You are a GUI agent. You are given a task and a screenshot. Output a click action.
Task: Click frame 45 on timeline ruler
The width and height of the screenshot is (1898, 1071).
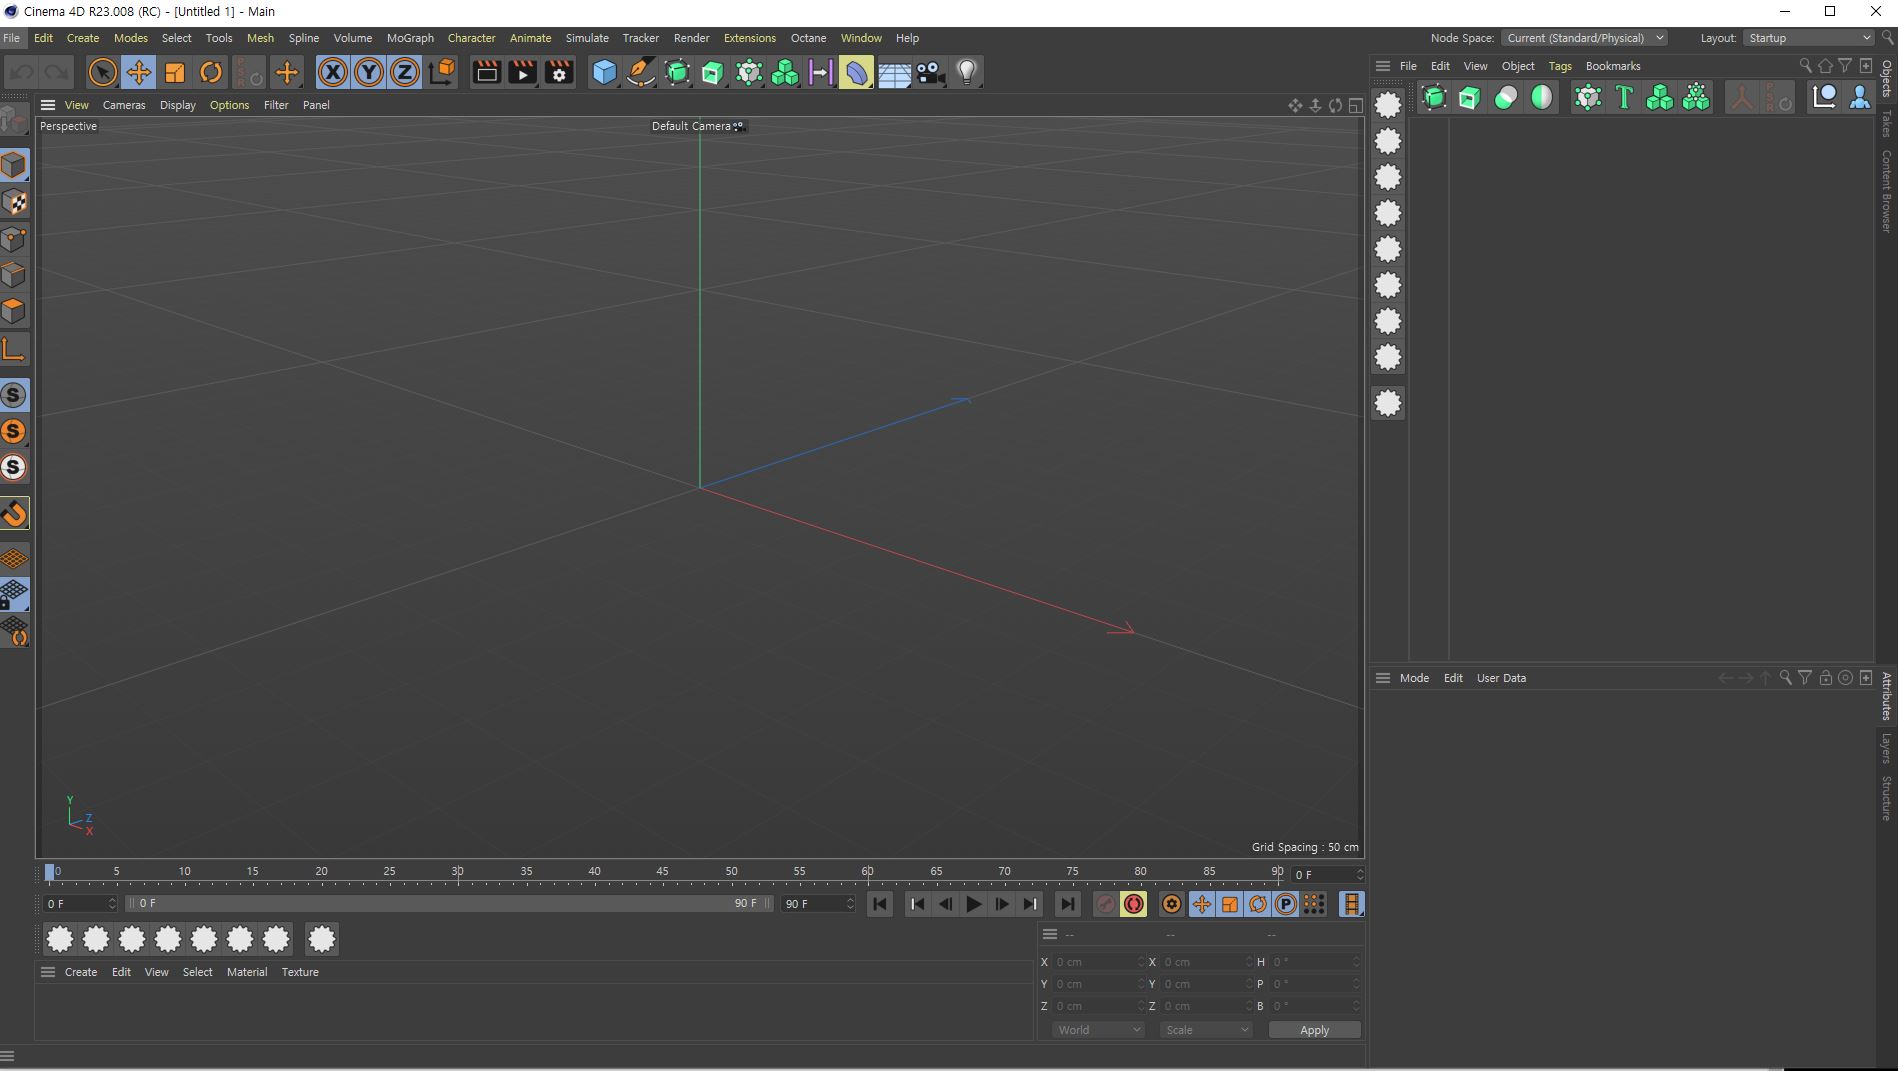(663, 872)
